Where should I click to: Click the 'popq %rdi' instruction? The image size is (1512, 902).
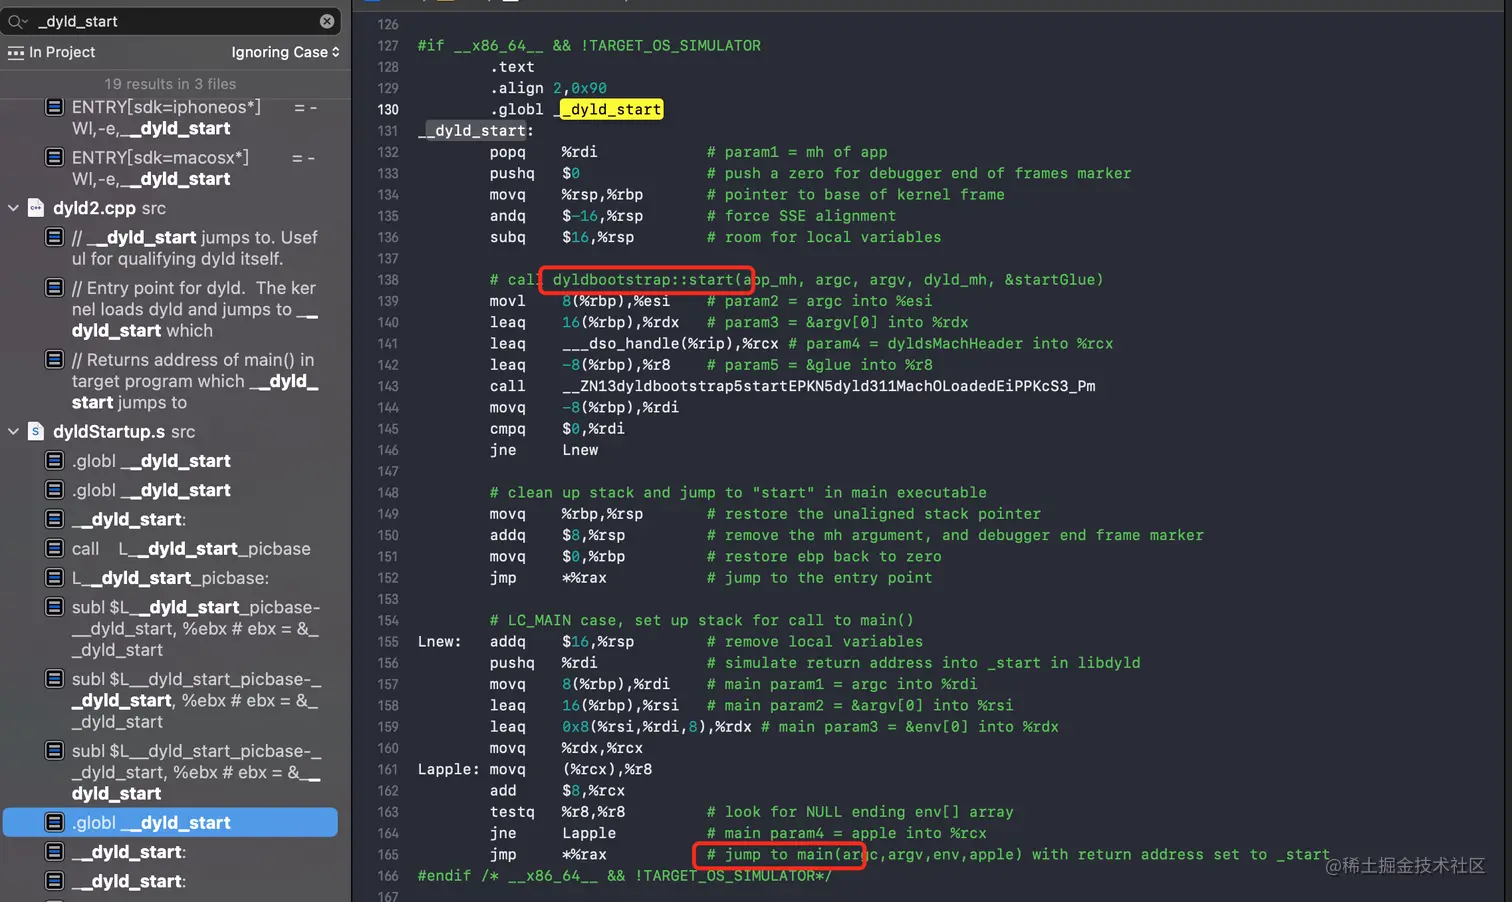tap(543, 152)
